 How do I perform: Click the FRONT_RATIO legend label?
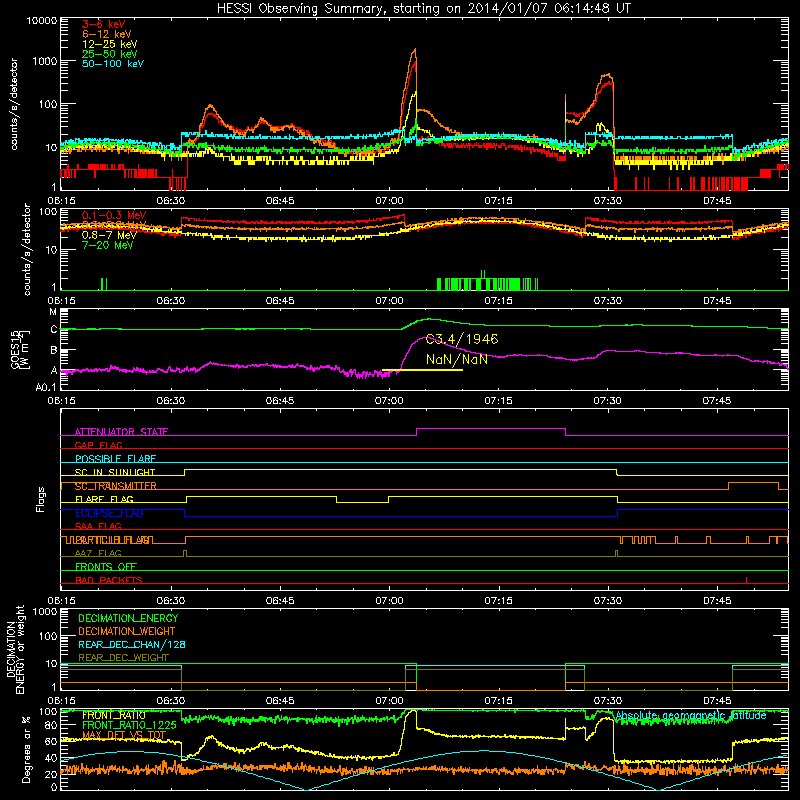113,715
